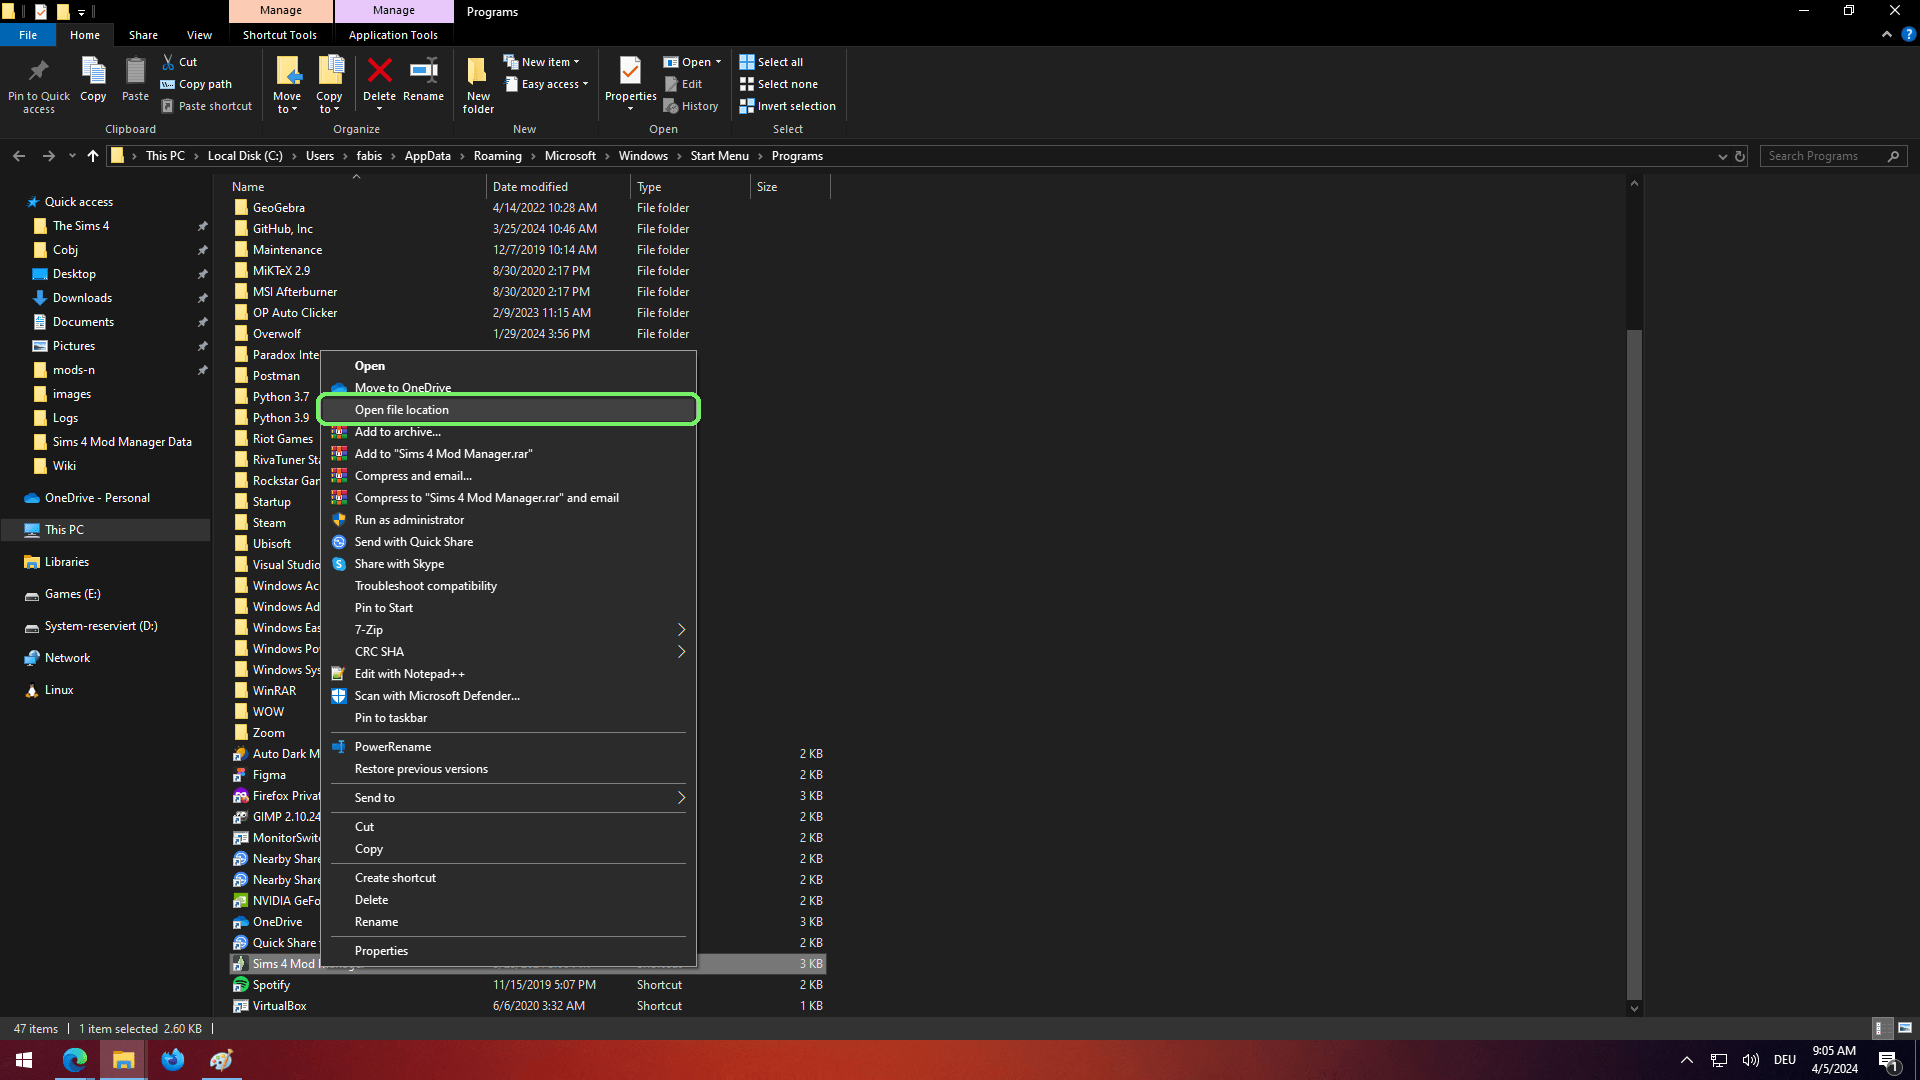Click the Edit ribbon button
This screenshot has width=1920, height=1080.
click(x=683, y=84)
